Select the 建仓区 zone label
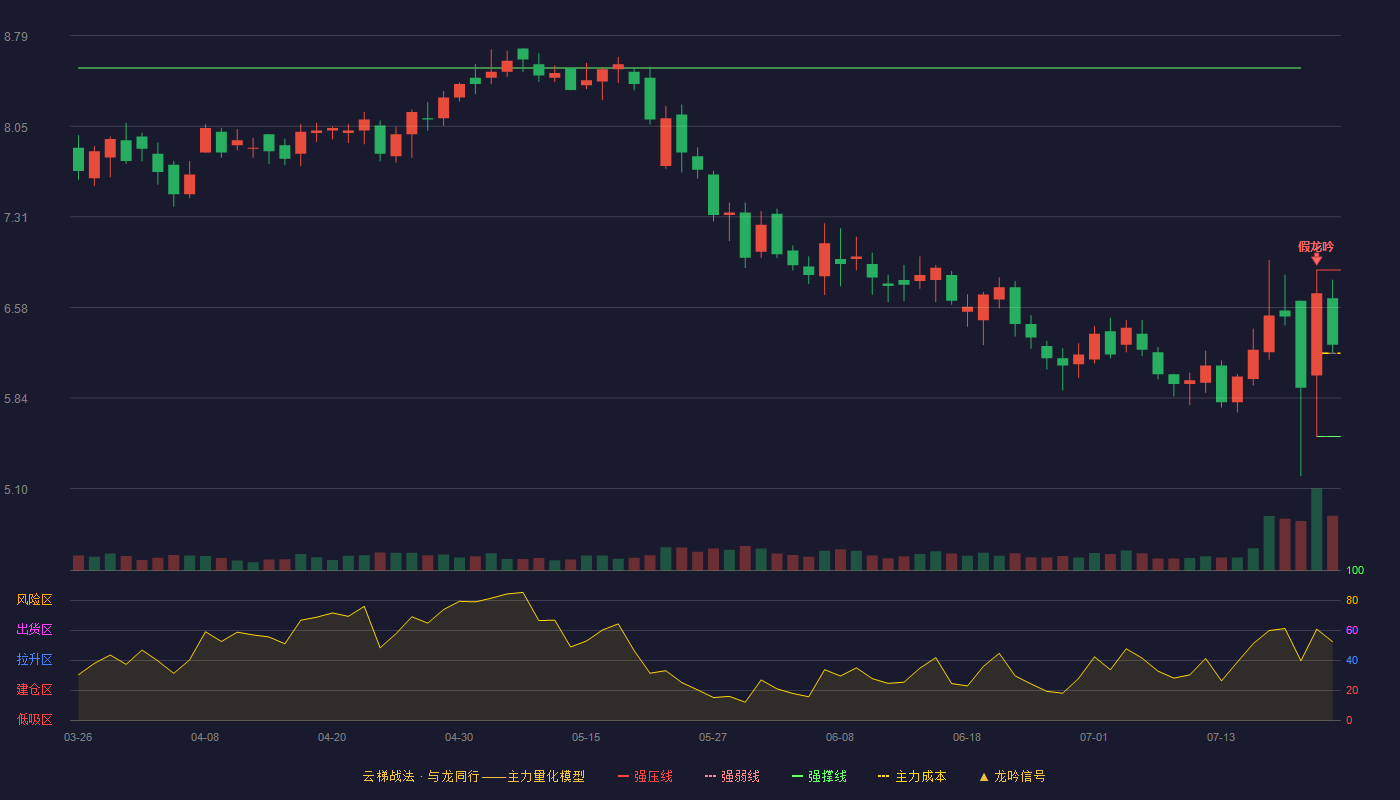The height and width of the screenshot is (800, 1400). coord(34,690)
